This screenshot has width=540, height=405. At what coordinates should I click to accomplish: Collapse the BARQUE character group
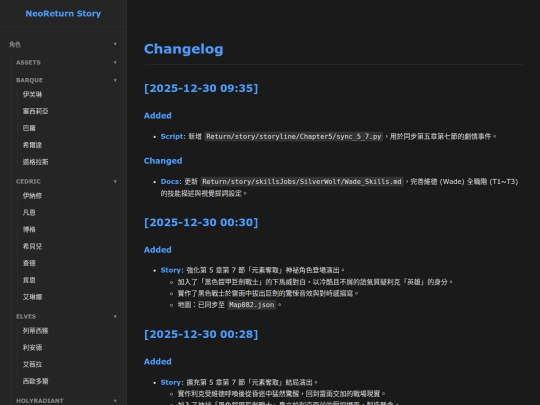click(x=66, y=80)
